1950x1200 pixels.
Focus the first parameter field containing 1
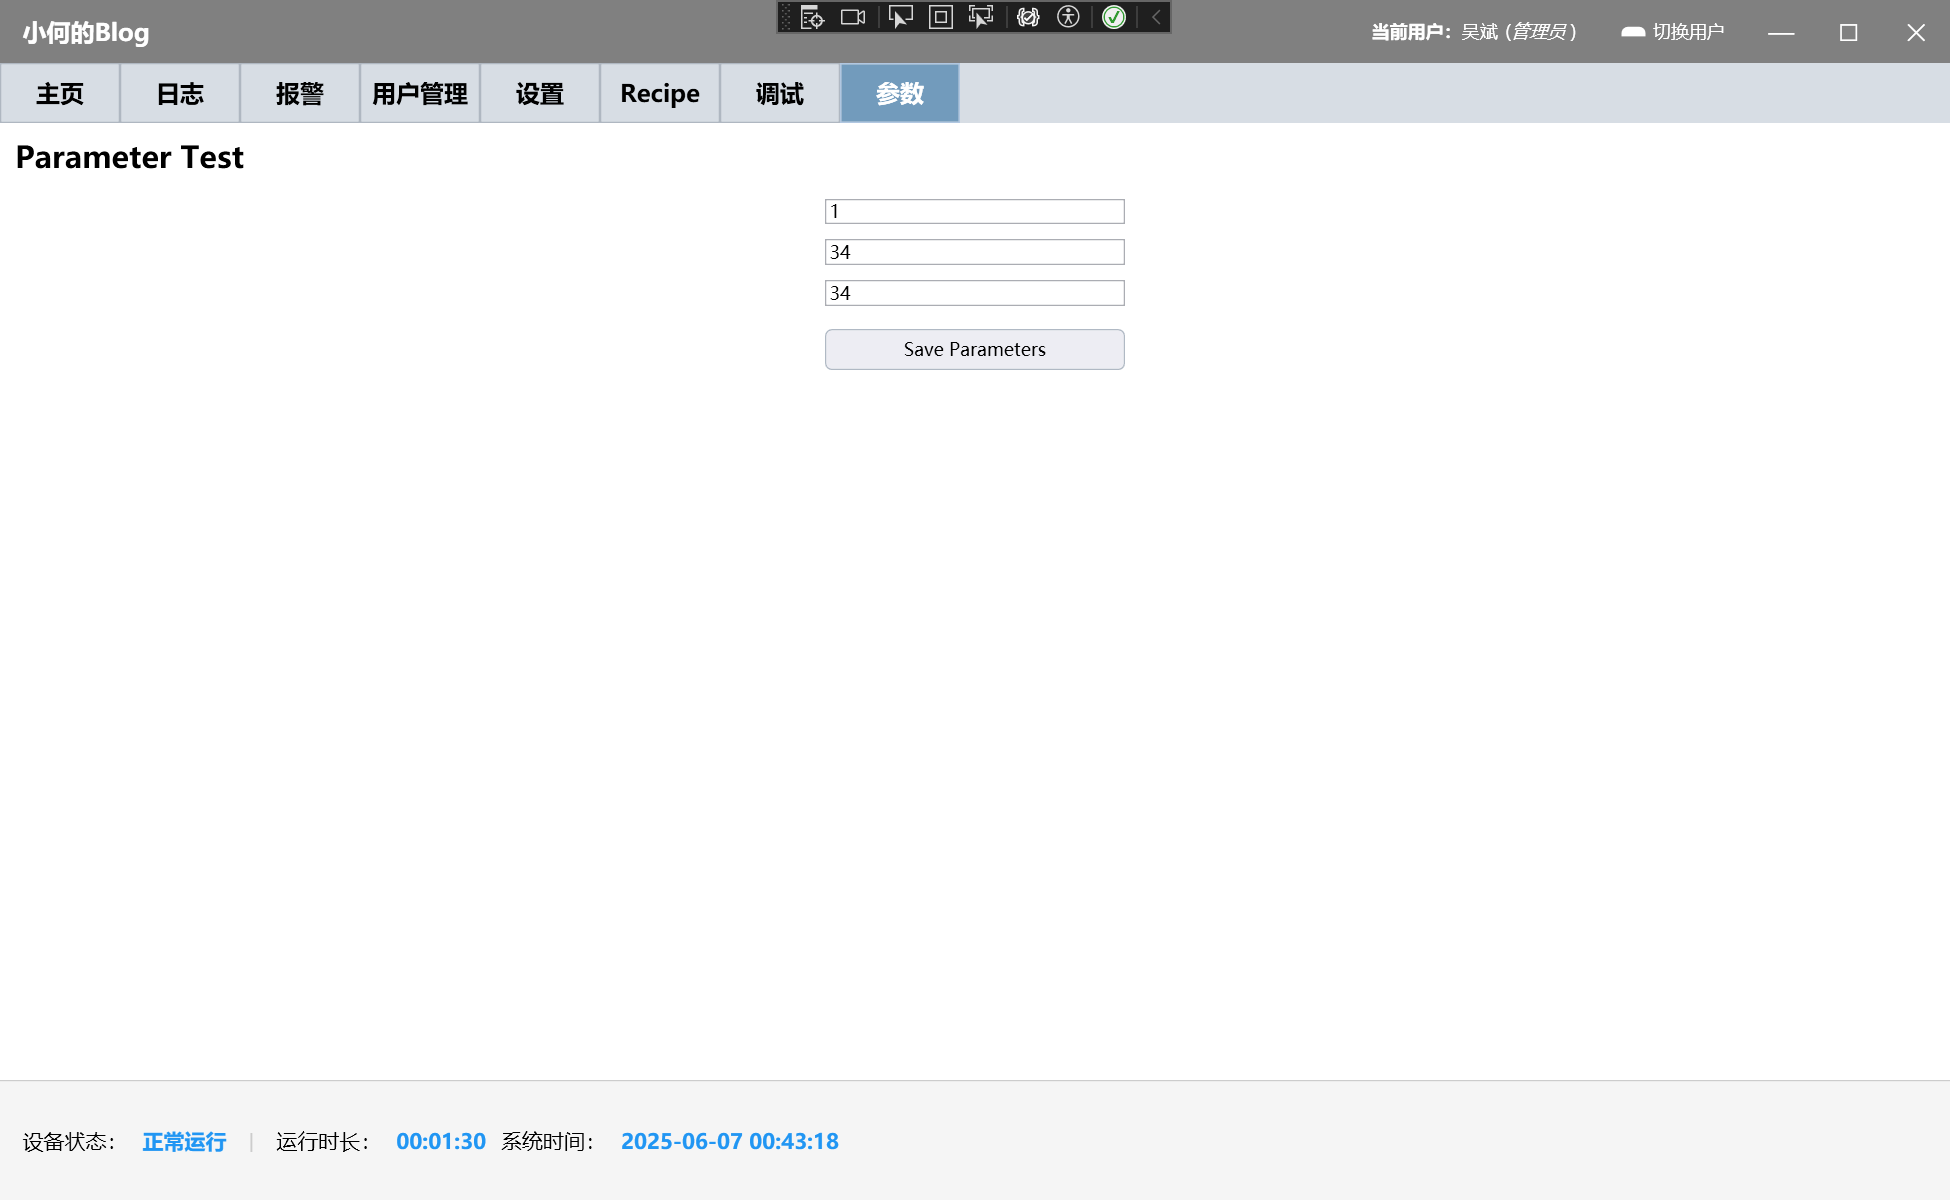(974, 211)
